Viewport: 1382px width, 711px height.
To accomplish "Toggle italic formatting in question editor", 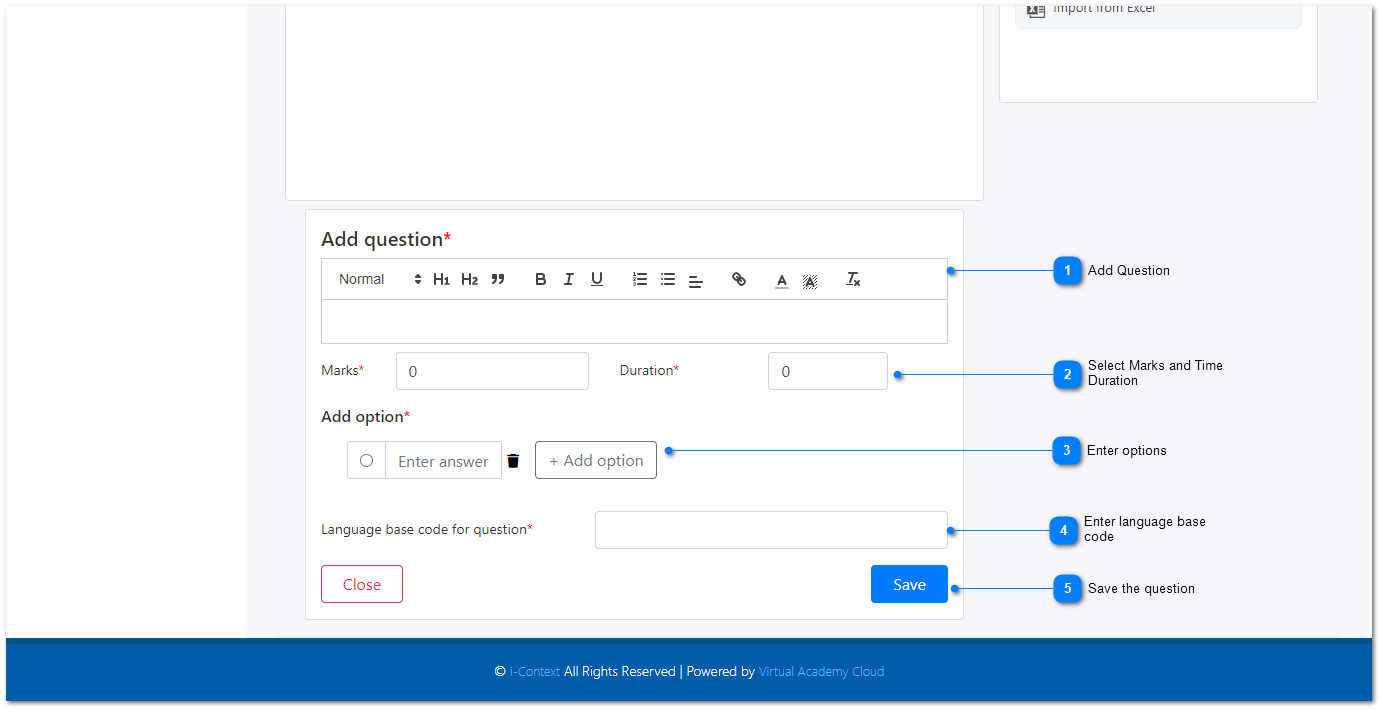I will pyautogui.click(x=568, y=280).
